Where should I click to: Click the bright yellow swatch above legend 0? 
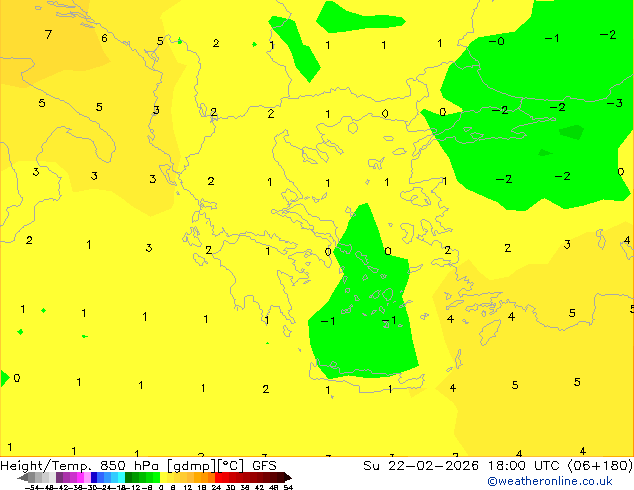[x=163, y=477]
